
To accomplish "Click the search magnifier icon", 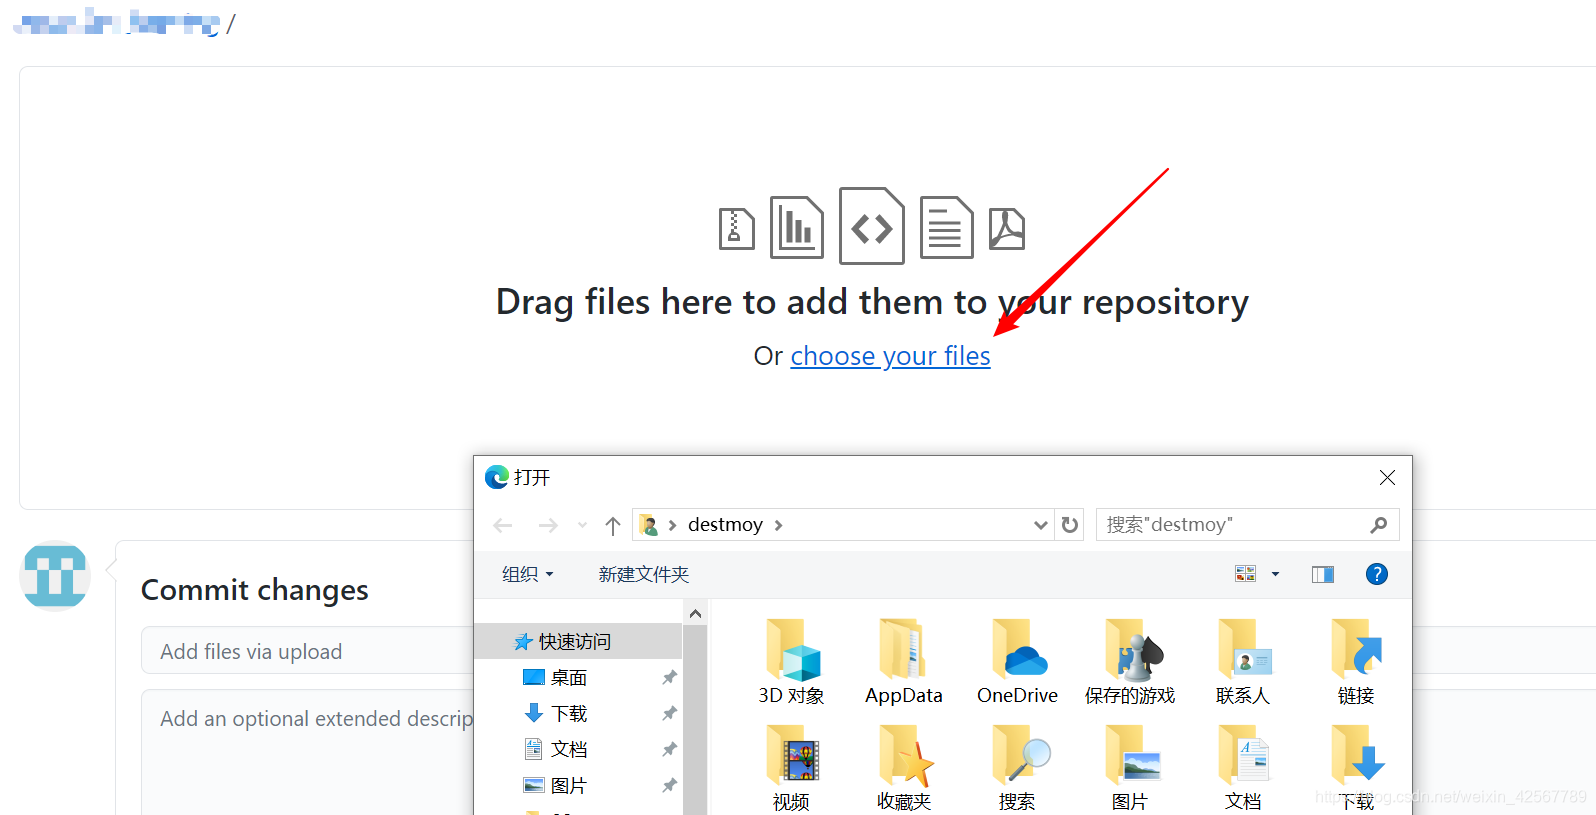I will point(1379,525).
